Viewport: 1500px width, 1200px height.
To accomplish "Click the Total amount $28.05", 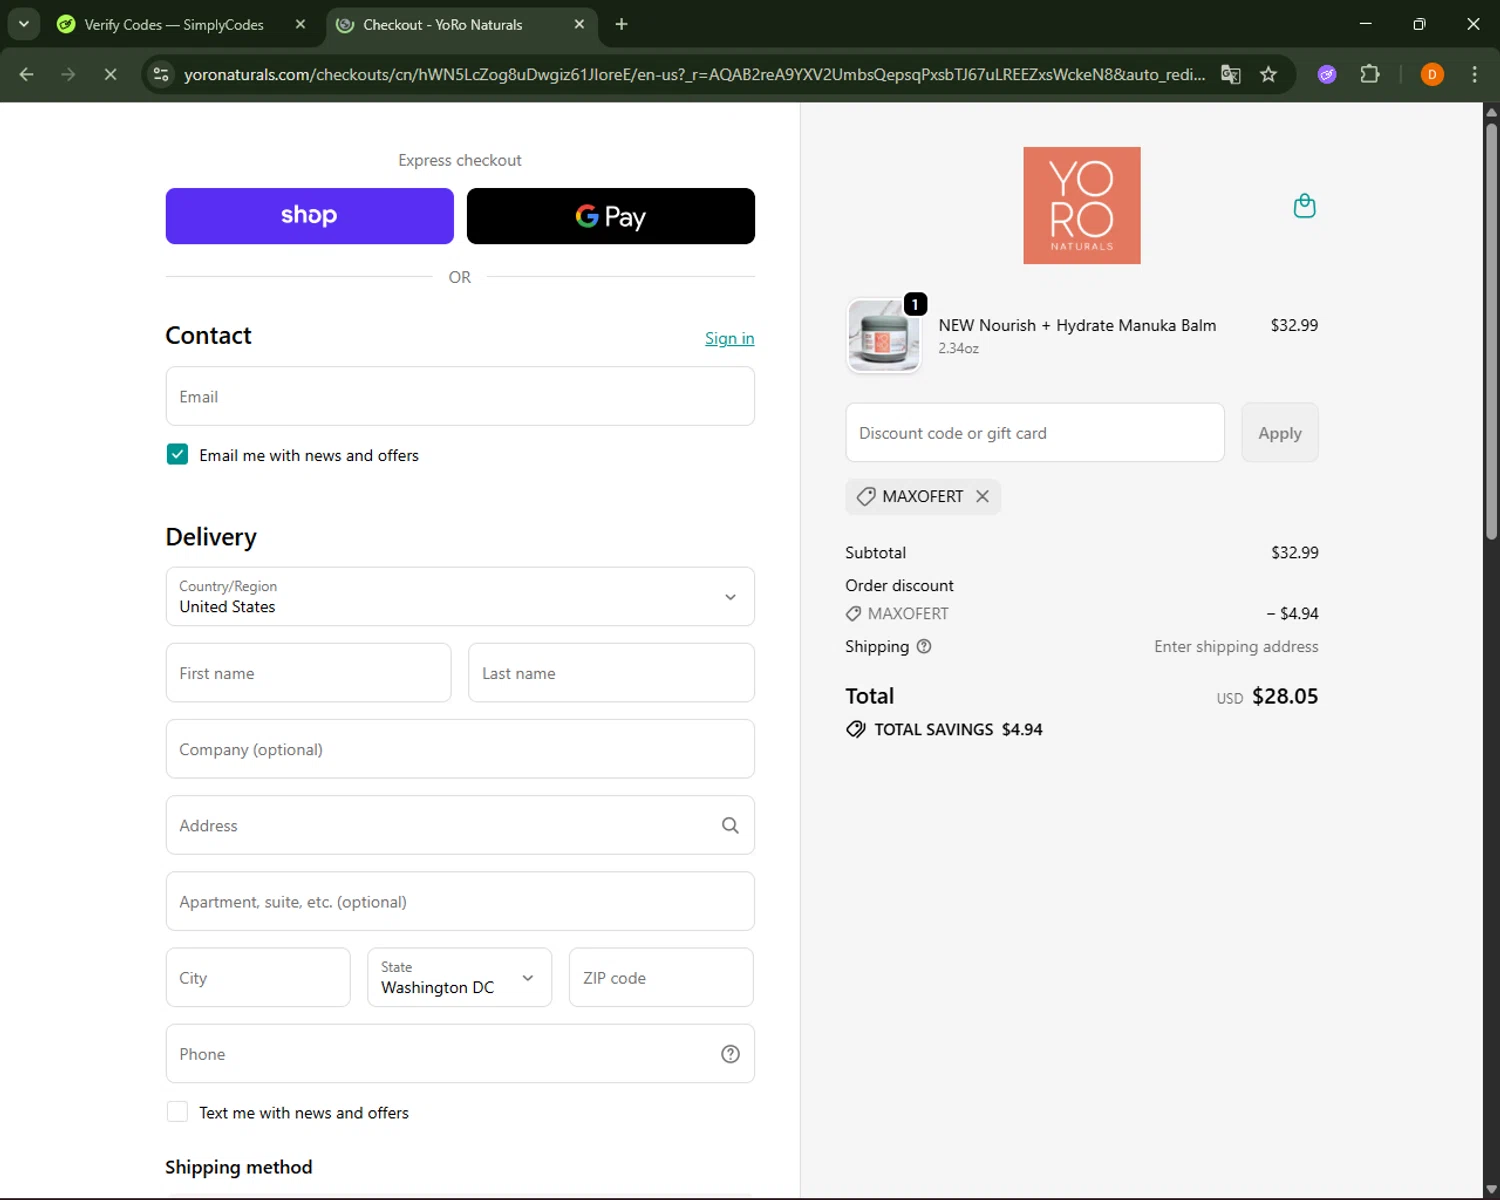I will [x=1285, y=696].
